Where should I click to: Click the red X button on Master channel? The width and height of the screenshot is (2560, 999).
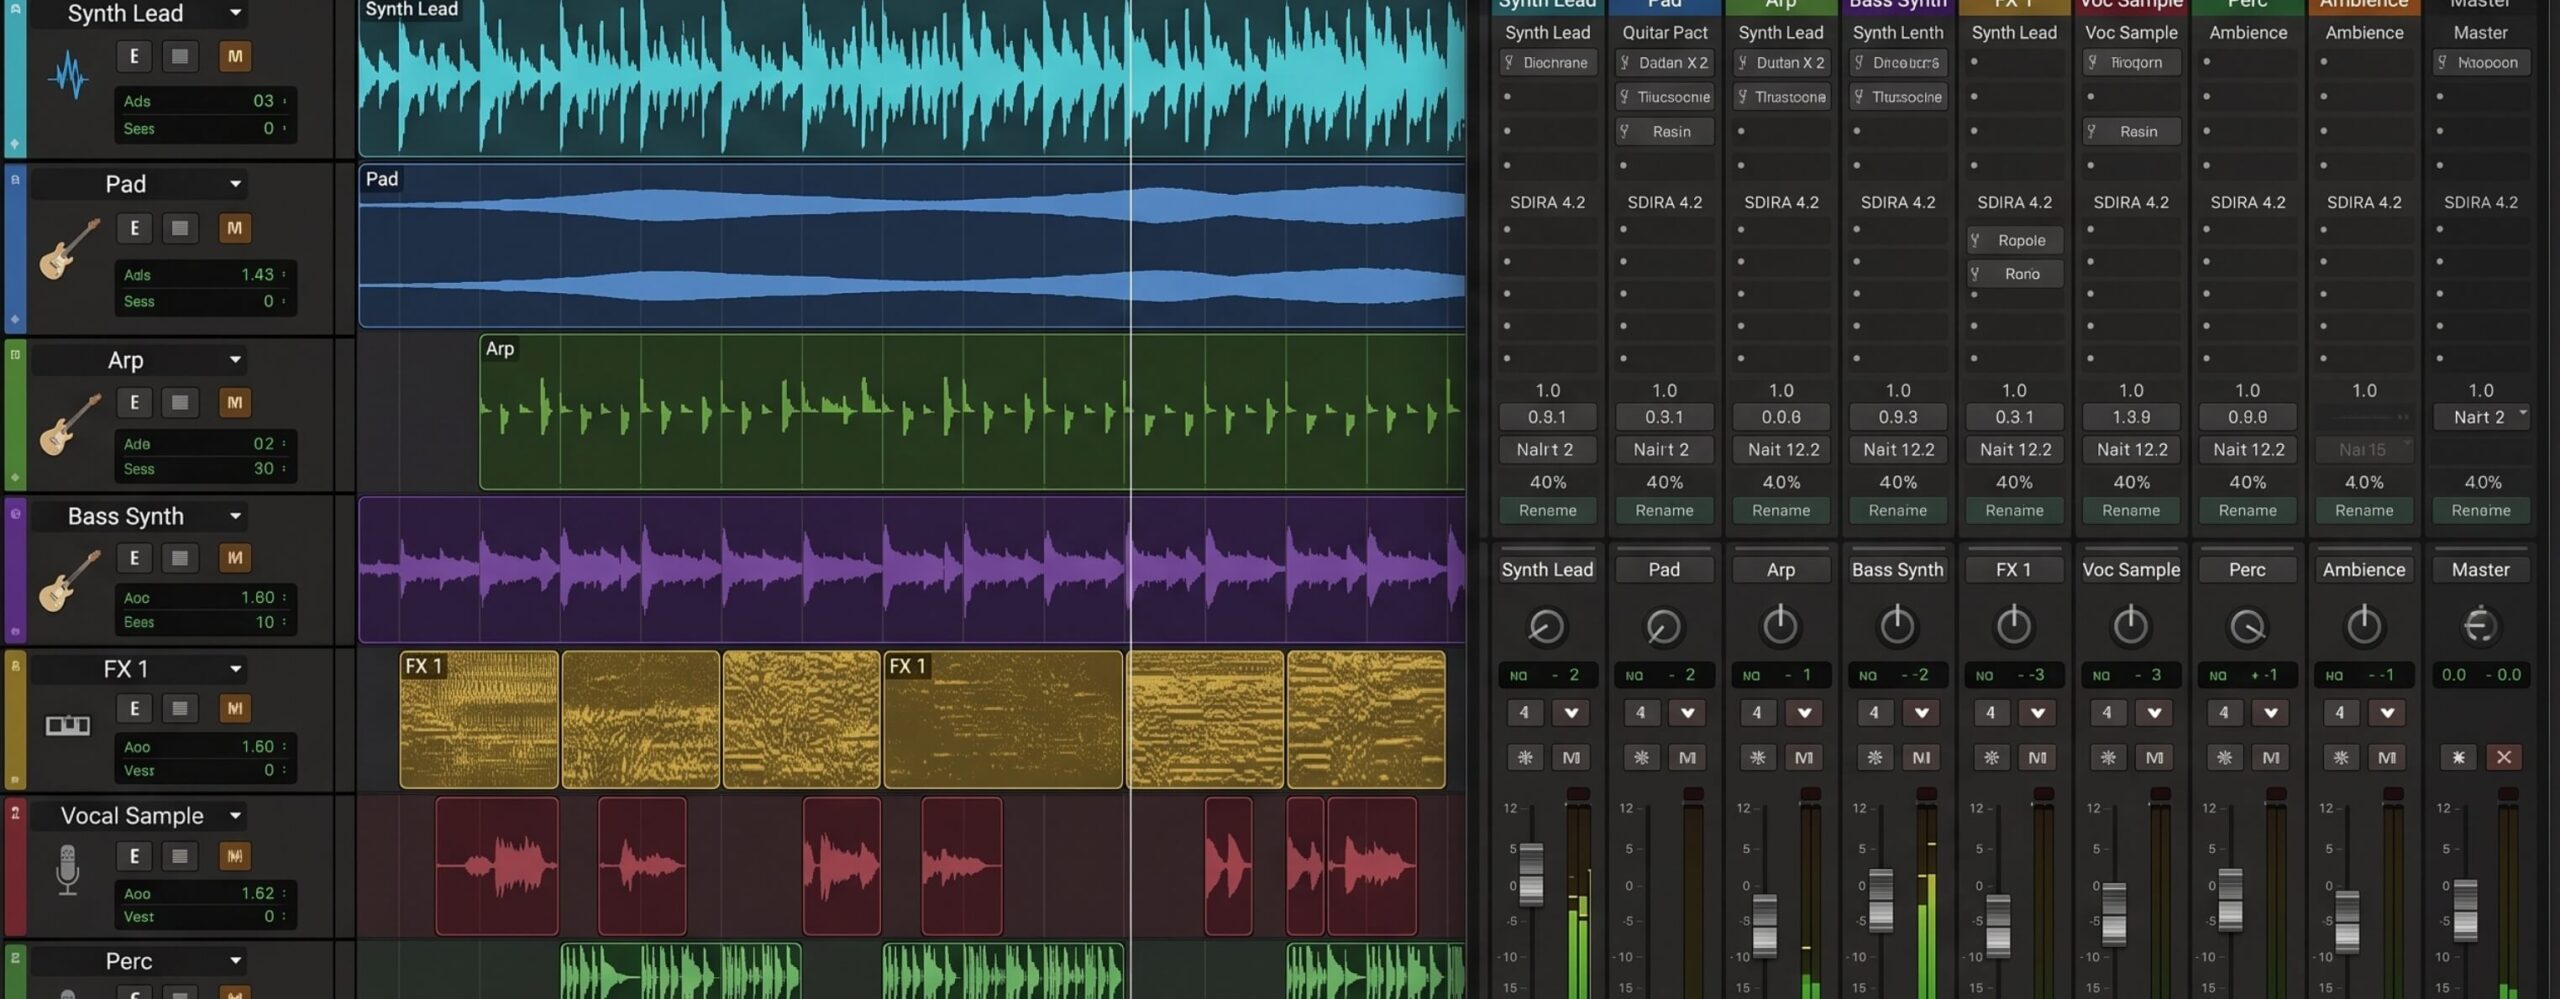(2504, 757)
